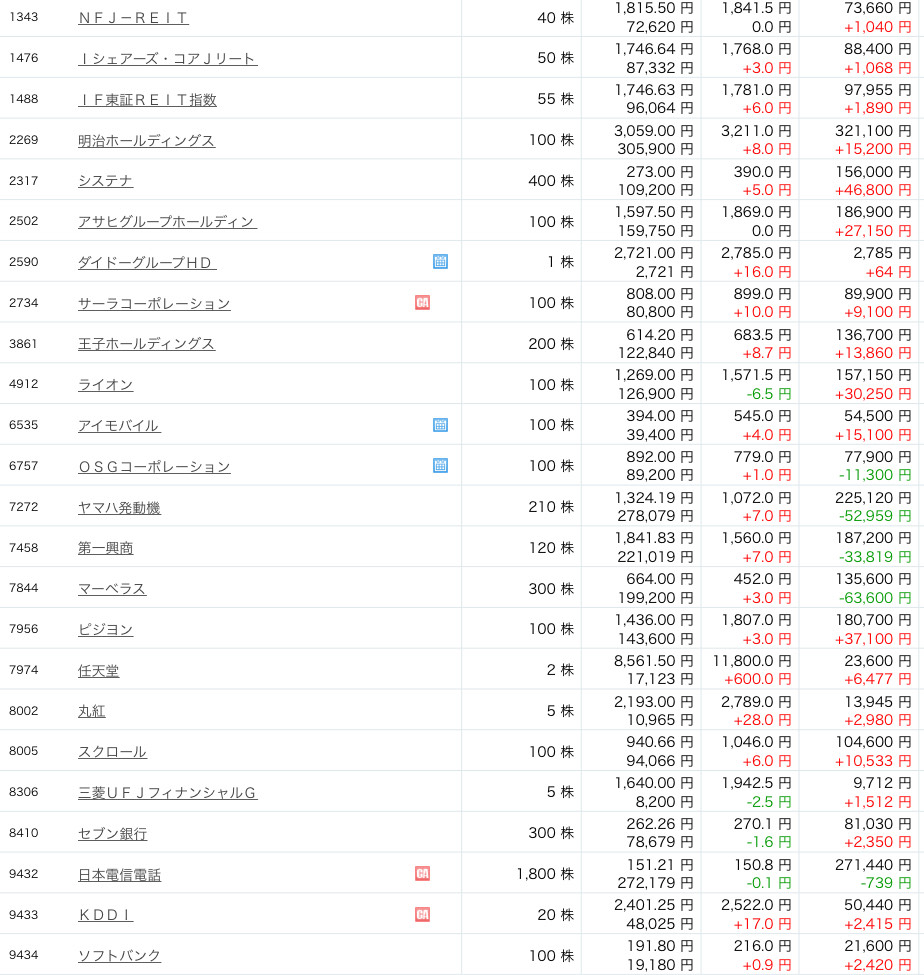Image resolution: width=924 pixels, height=975 pixels.
Task: Click ソフトバンク valuation 21,600 円
Action: [878, 946]
